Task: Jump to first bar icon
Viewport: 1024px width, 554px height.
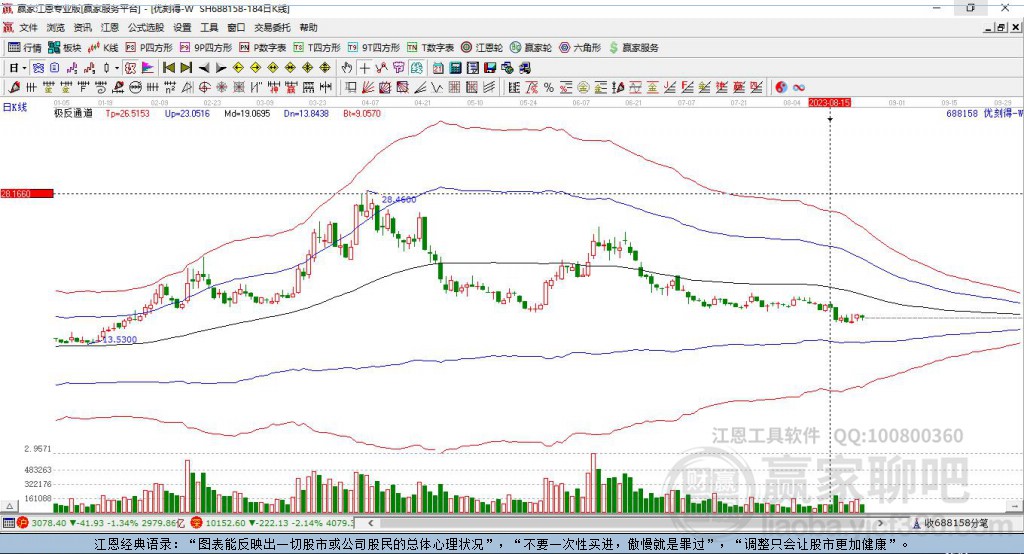Action: coord(168,68)
